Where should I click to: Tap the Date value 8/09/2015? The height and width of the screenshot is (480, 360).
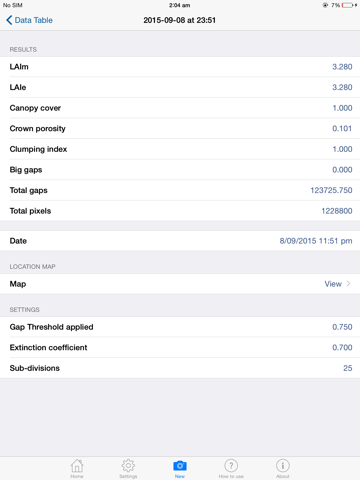tap(316, 241)
